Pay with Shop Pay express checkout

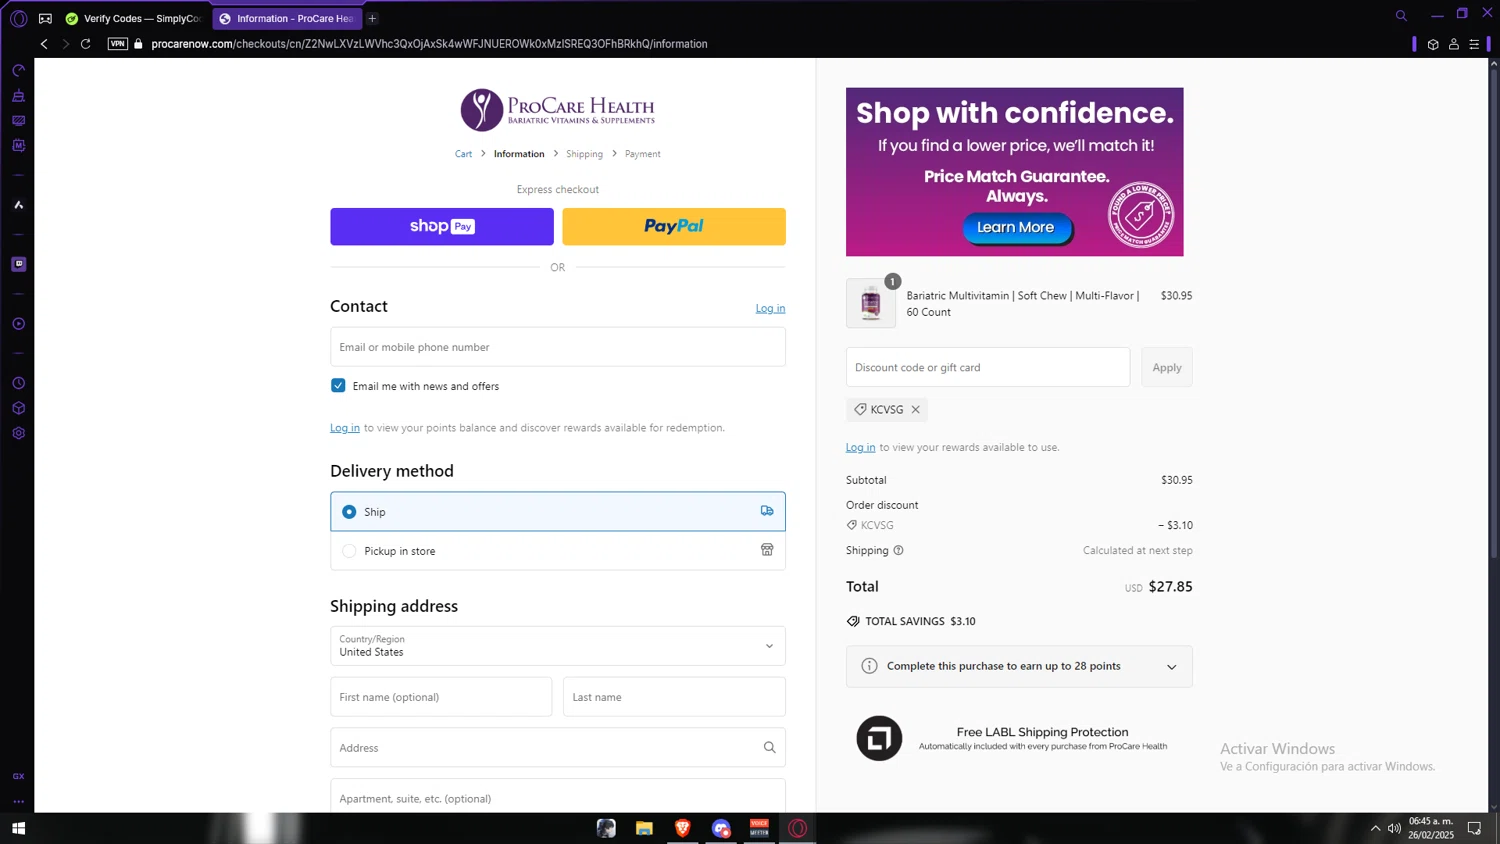442,227
